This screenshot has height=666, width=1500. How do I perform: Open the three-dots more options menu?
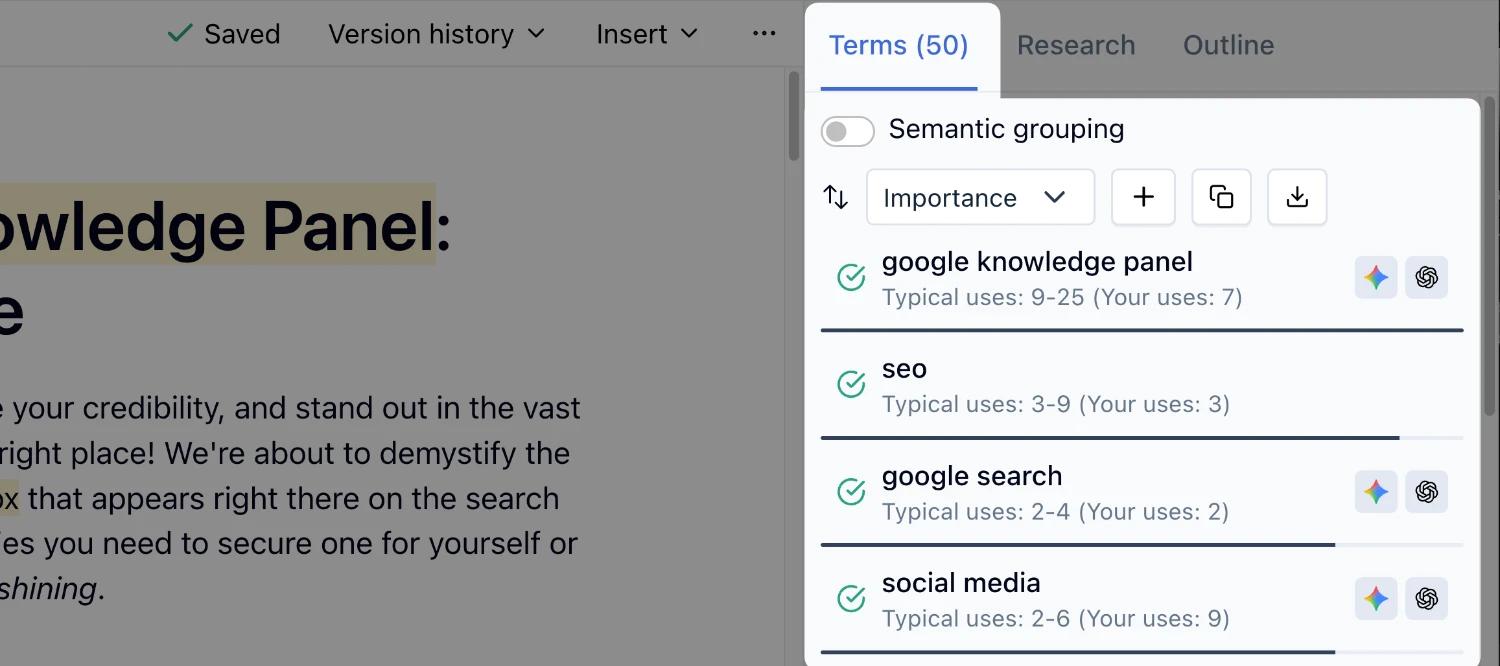[x=764, y=34]
